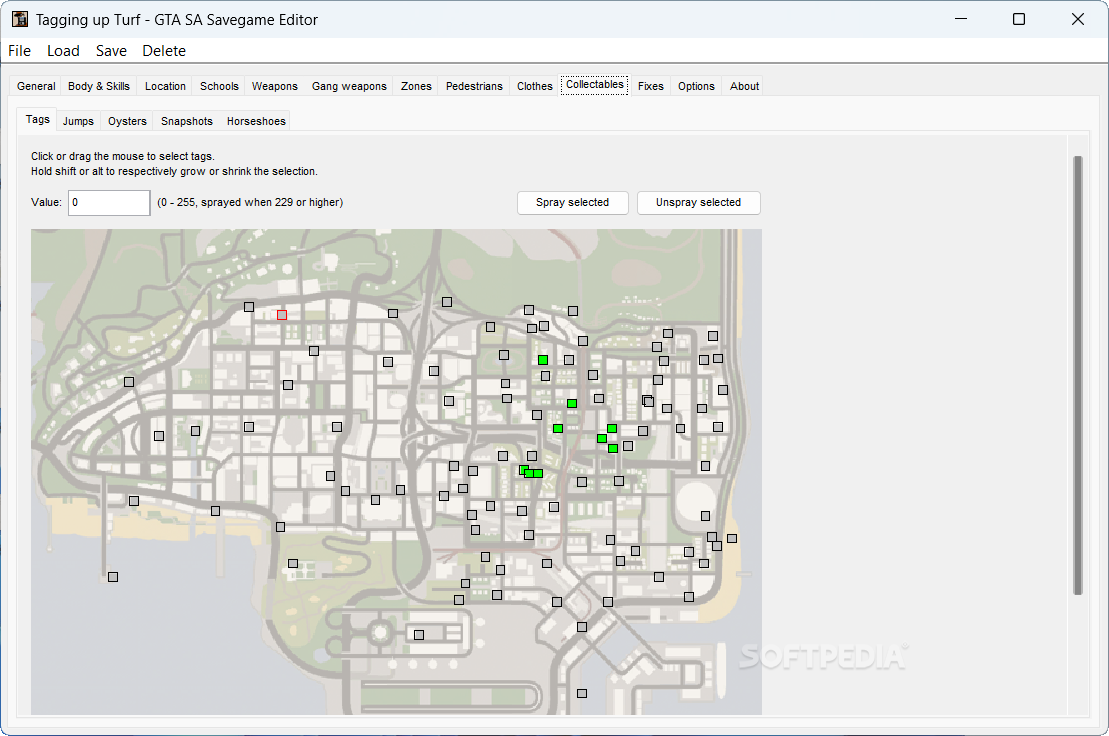Open the Save menu
This screenshot has height=736, width=1109.
click(111, 51)
